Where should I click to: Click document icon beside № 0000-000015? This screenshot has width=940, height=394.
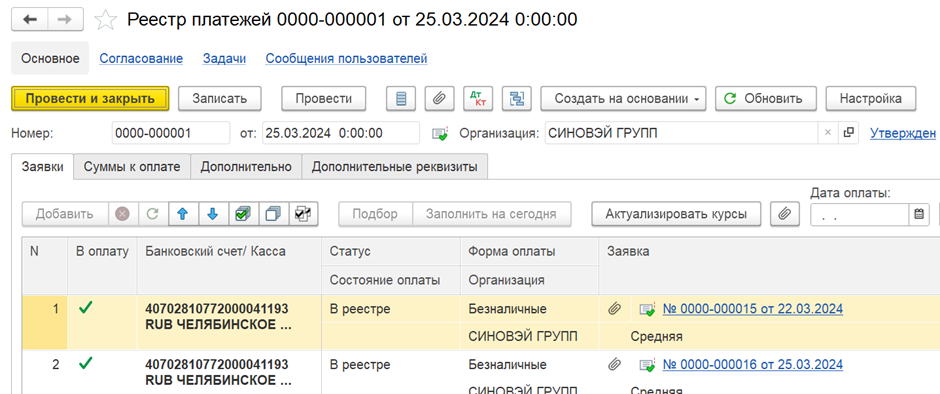[647, 309]
